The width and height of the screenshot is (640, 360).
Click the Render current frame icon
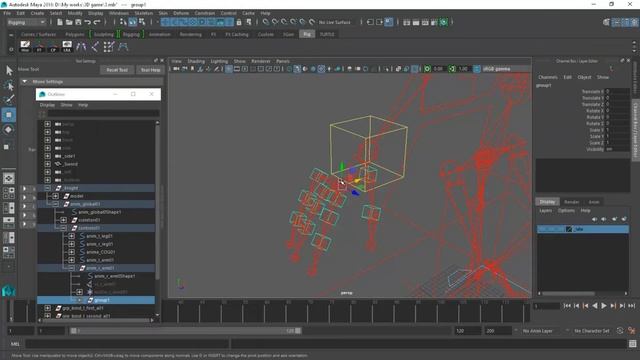[416, 22]
